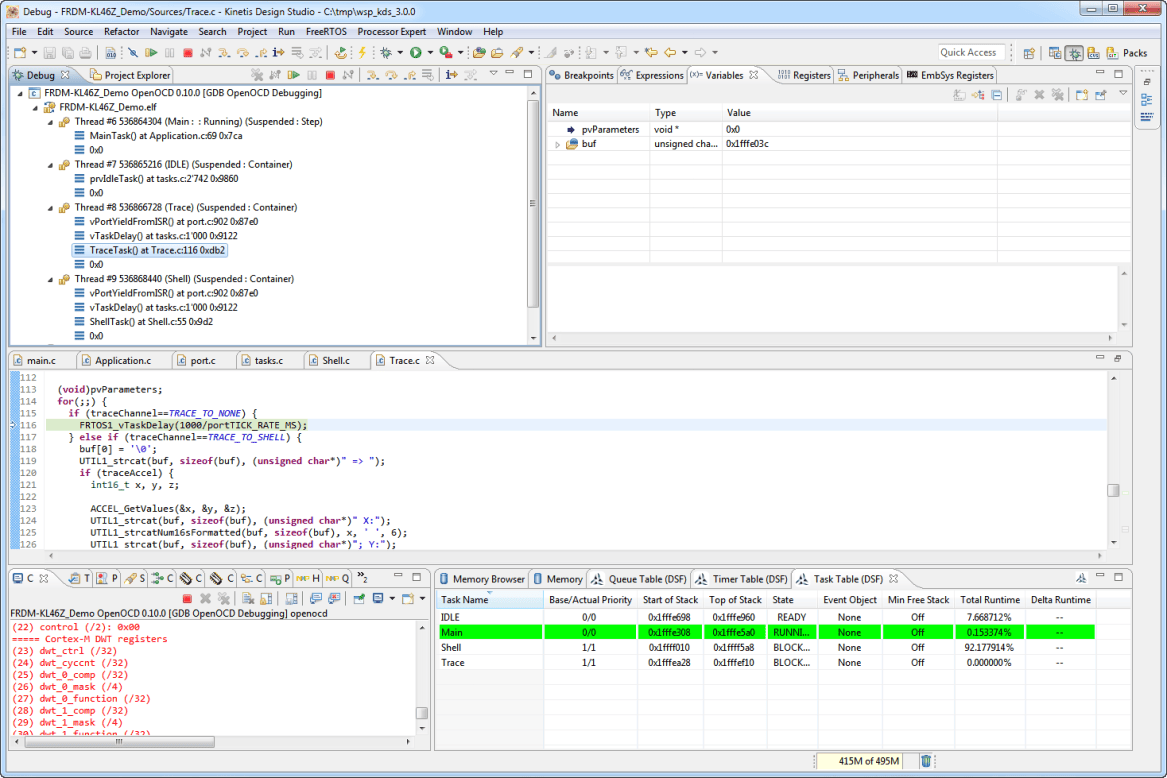Viewport: 1167px width, 778px height.
Task: Click the Quick Access search field
Action: [971, 52]
